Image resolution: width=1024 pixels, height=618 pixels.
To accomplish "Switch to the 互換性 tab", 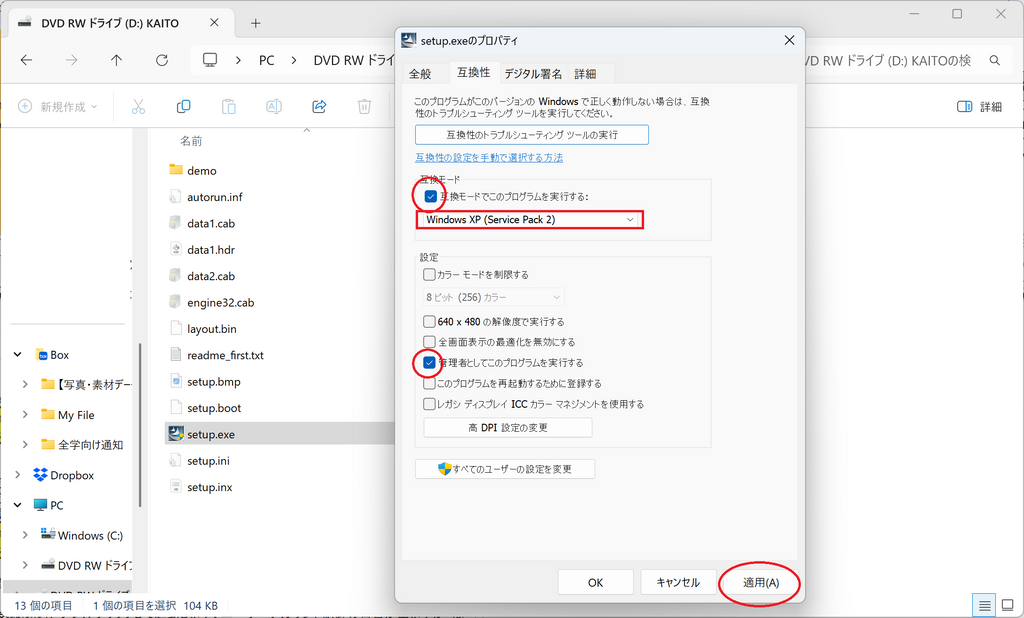I will [473, 73].
